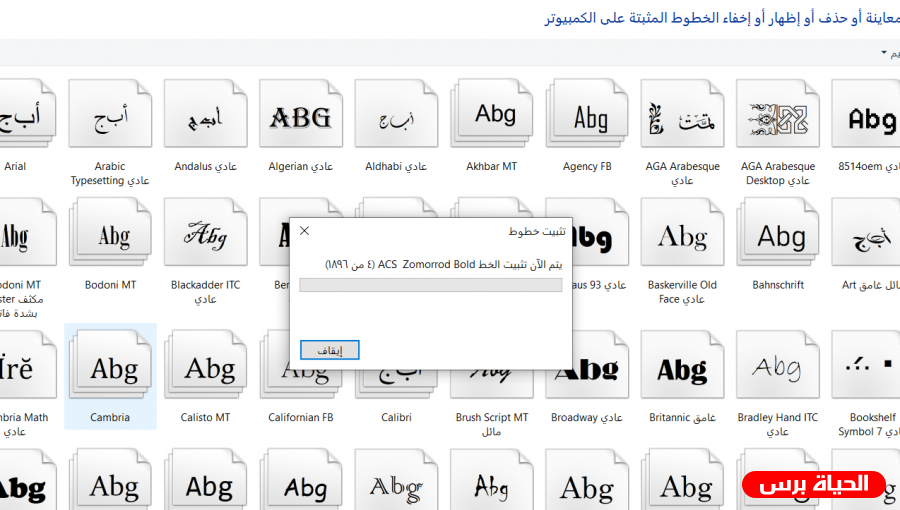Select the Broadway font icon
This screenshot has width=900, height=510.
point(587,371)
